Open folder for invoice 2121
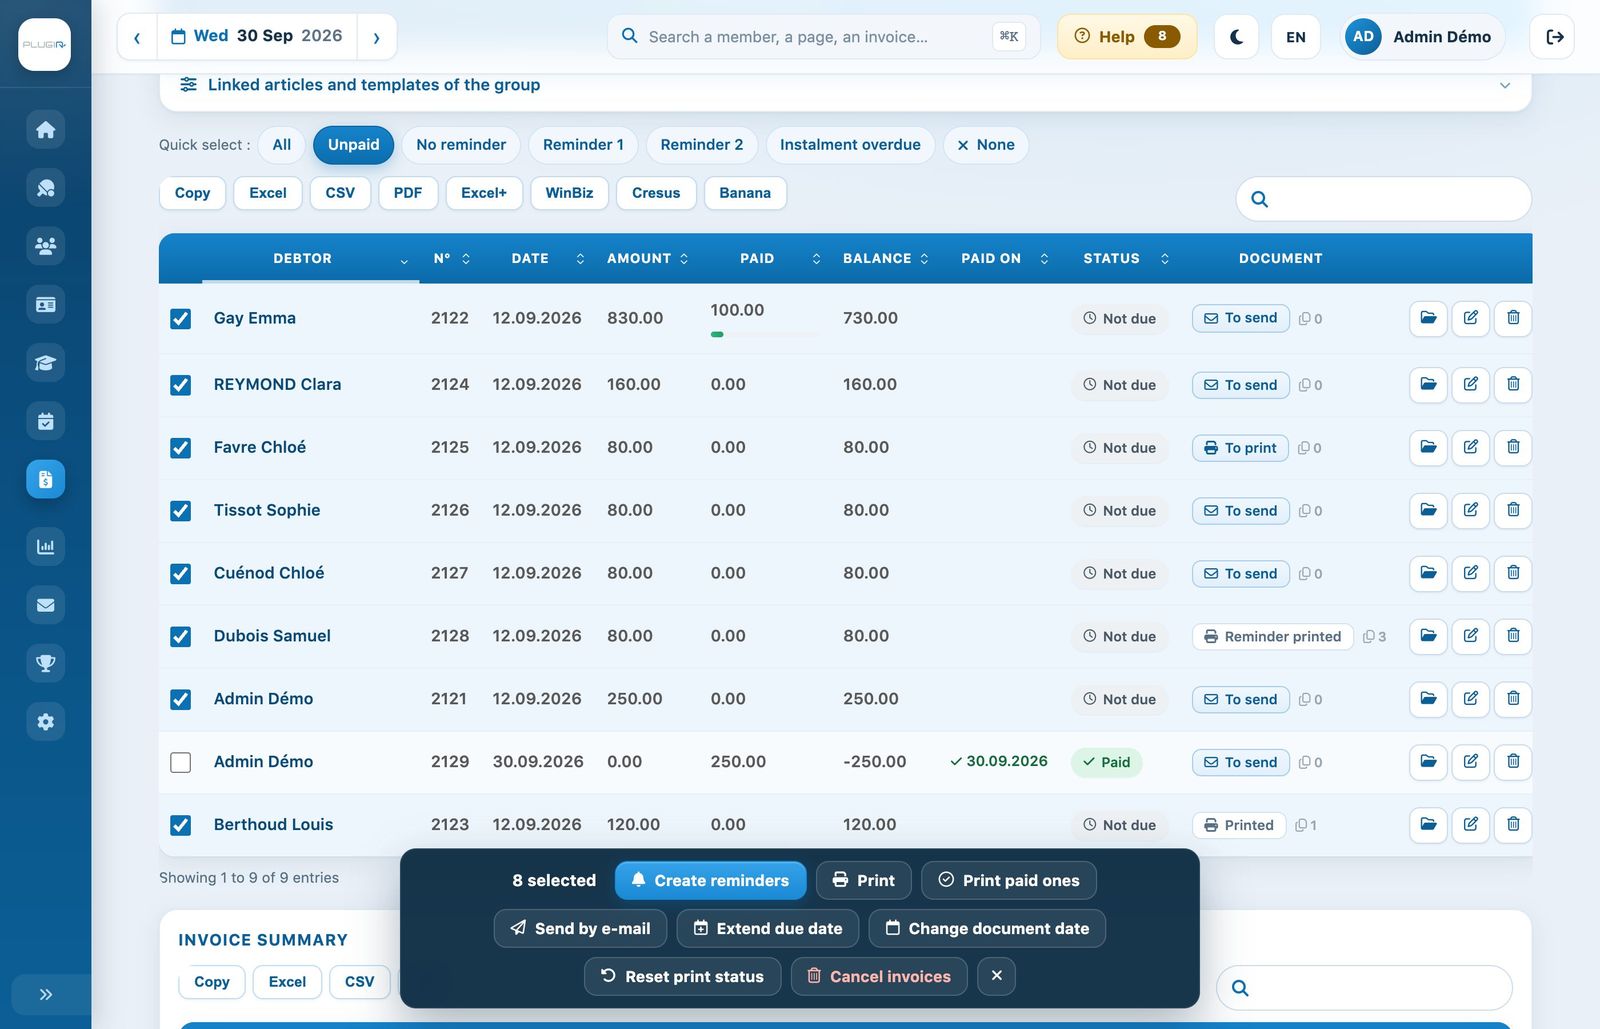The width and height of the screenshot is (1600, 1029). click(1428, 699)
